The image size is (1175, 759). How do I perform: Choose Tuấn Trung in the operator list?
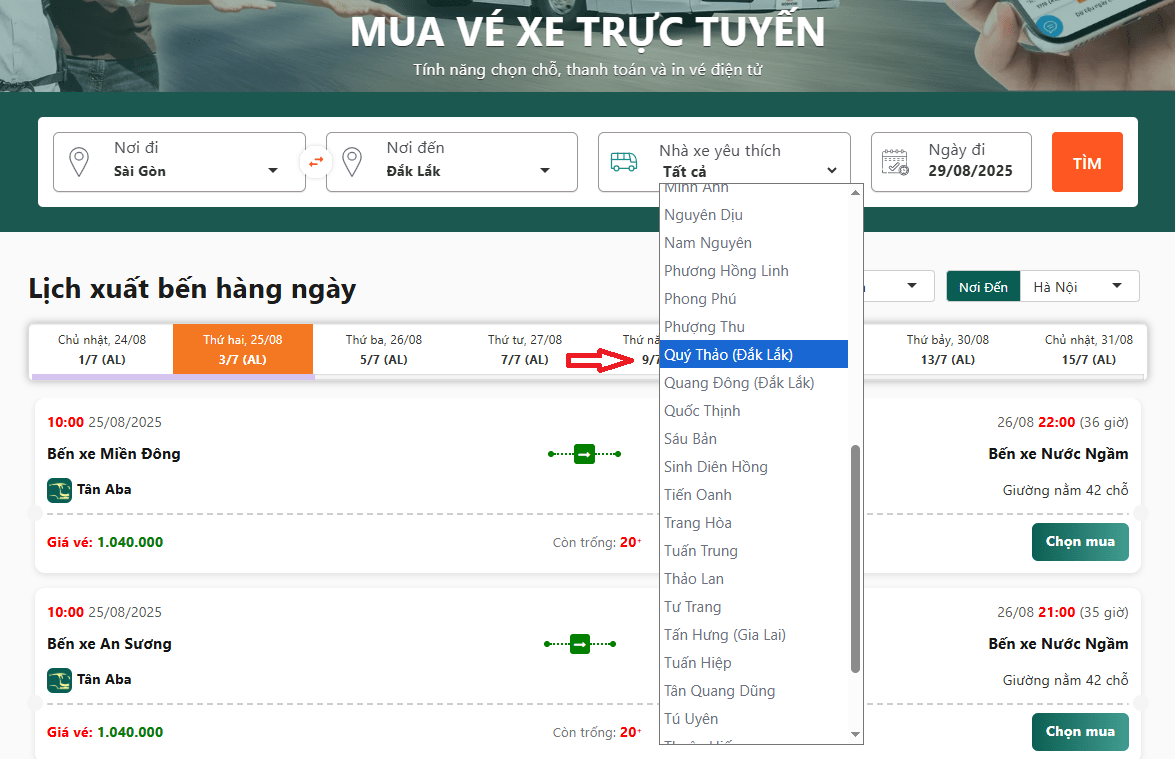700,551
